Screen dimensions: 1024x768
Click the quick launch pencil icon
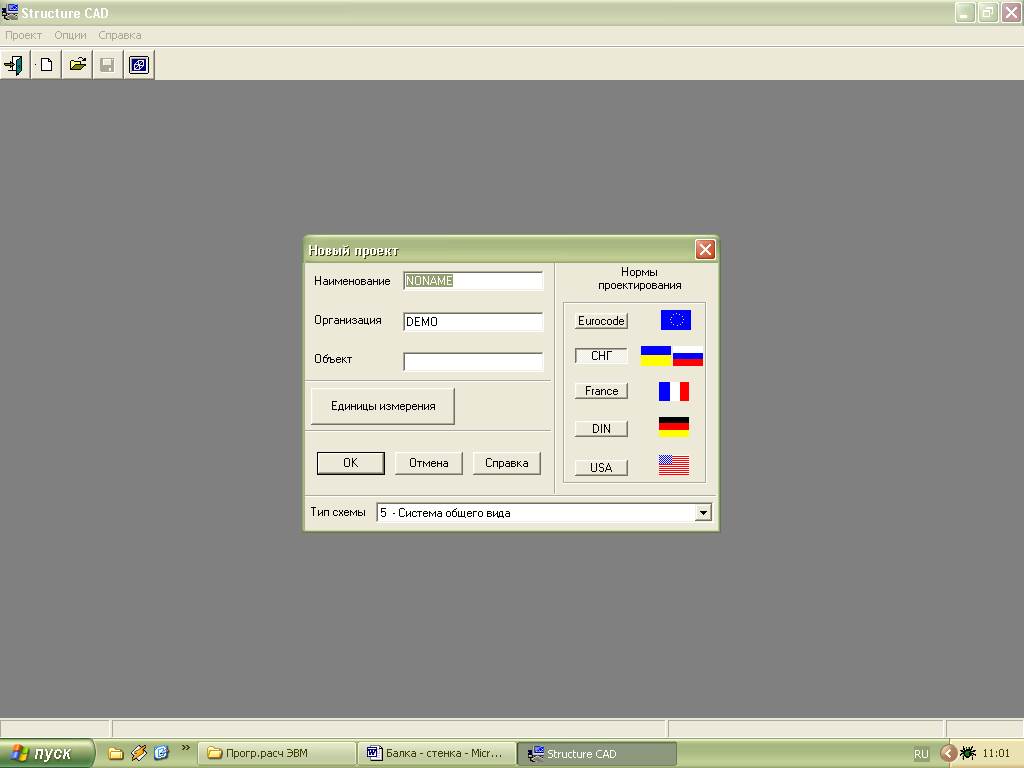click(138, 753)
